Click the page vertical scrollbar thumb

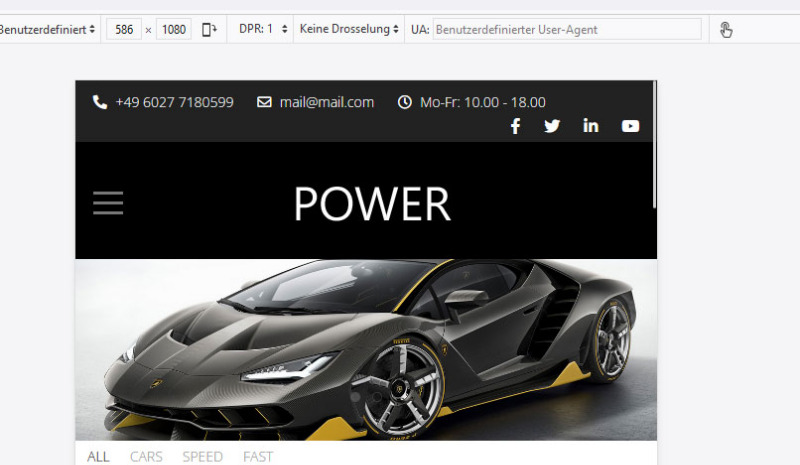654,144
